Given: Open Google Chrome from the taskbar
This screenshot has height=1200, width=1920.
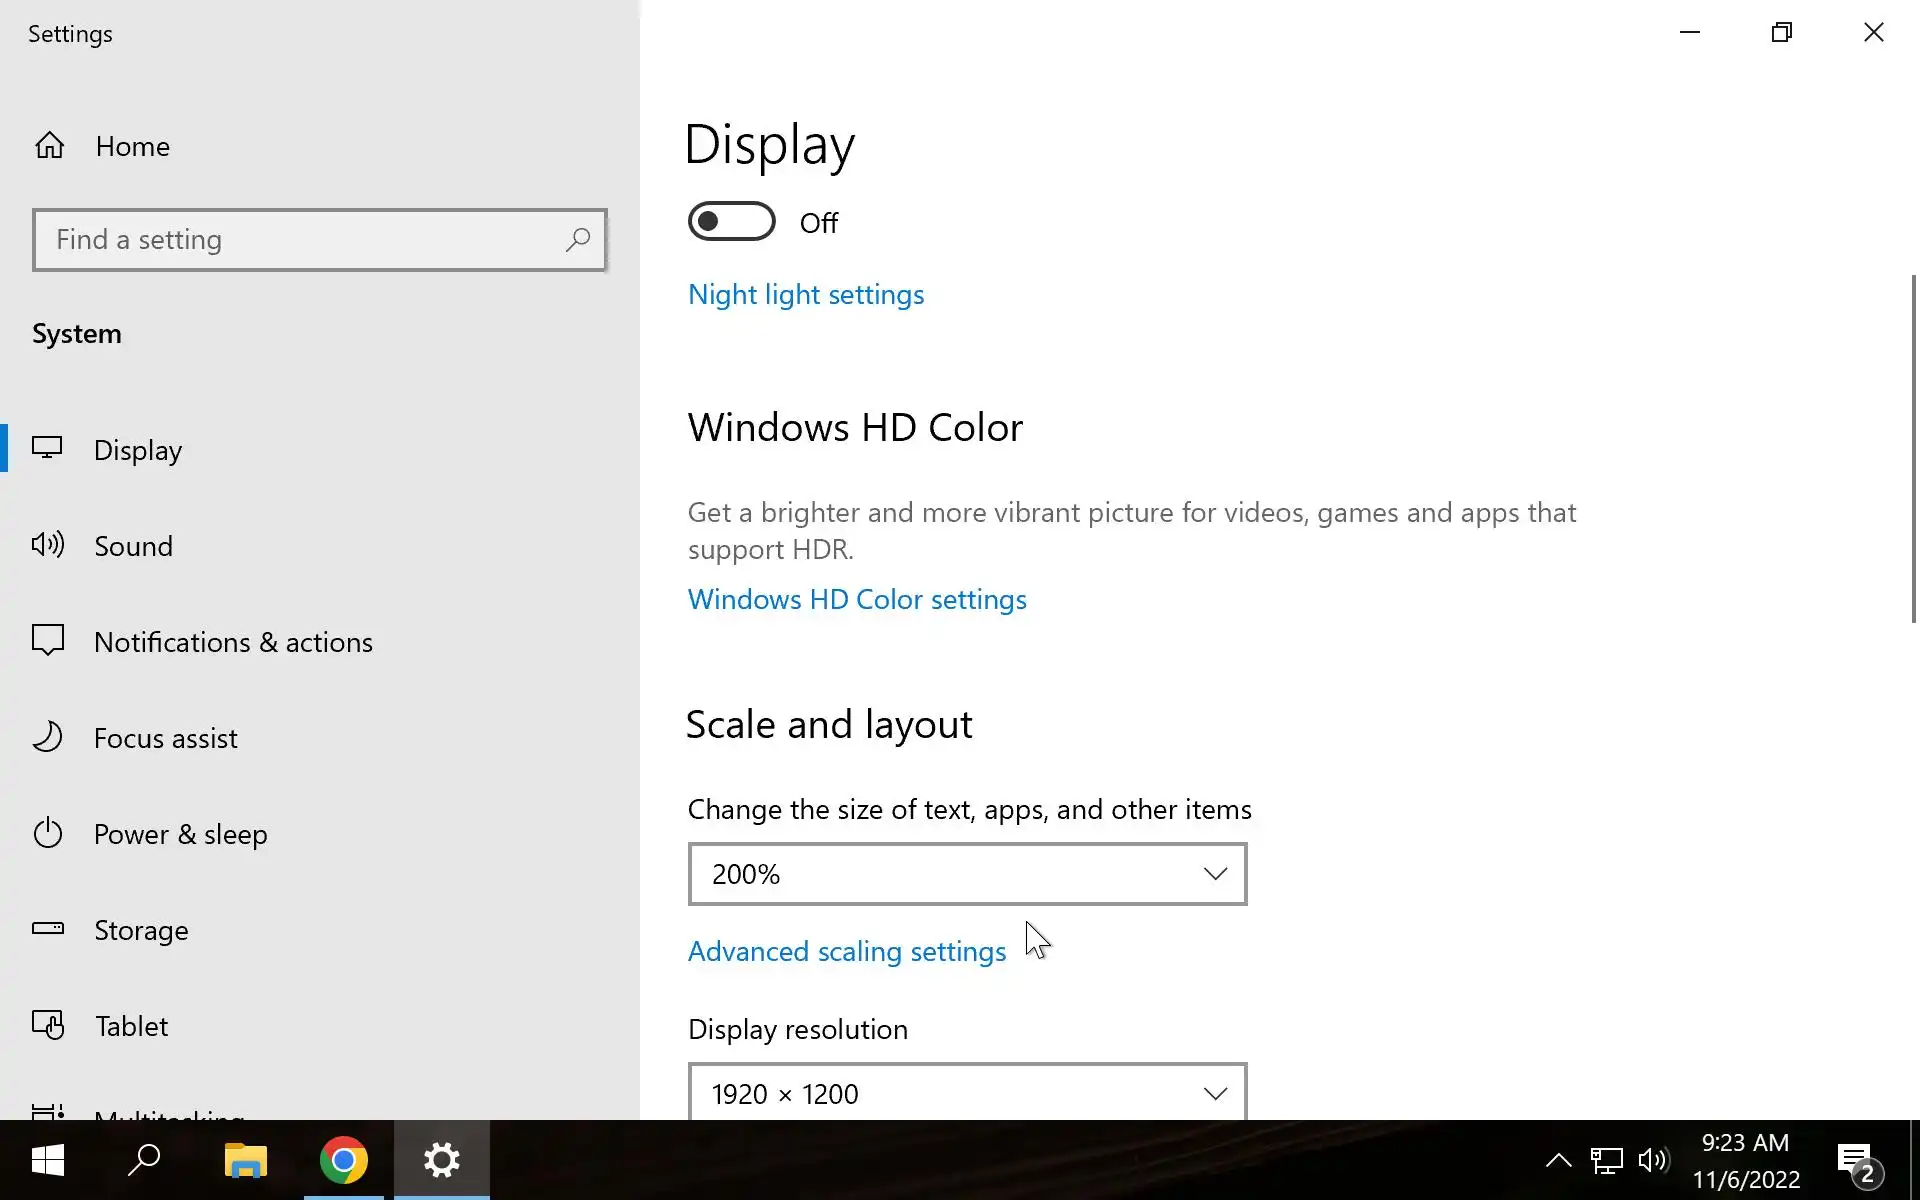Looking at the screenshot, I should point(343,1160).
